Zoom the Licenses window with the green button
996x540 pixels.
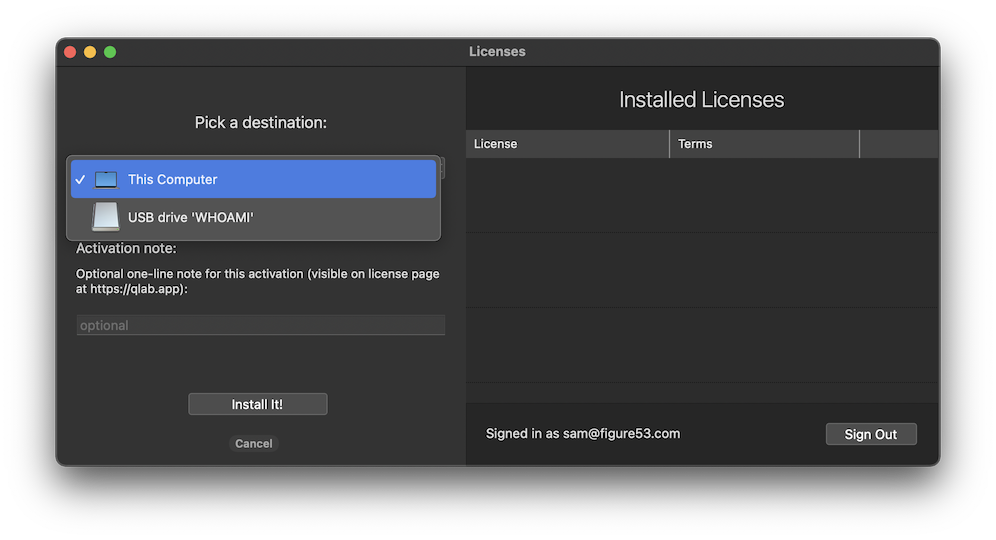110,52
